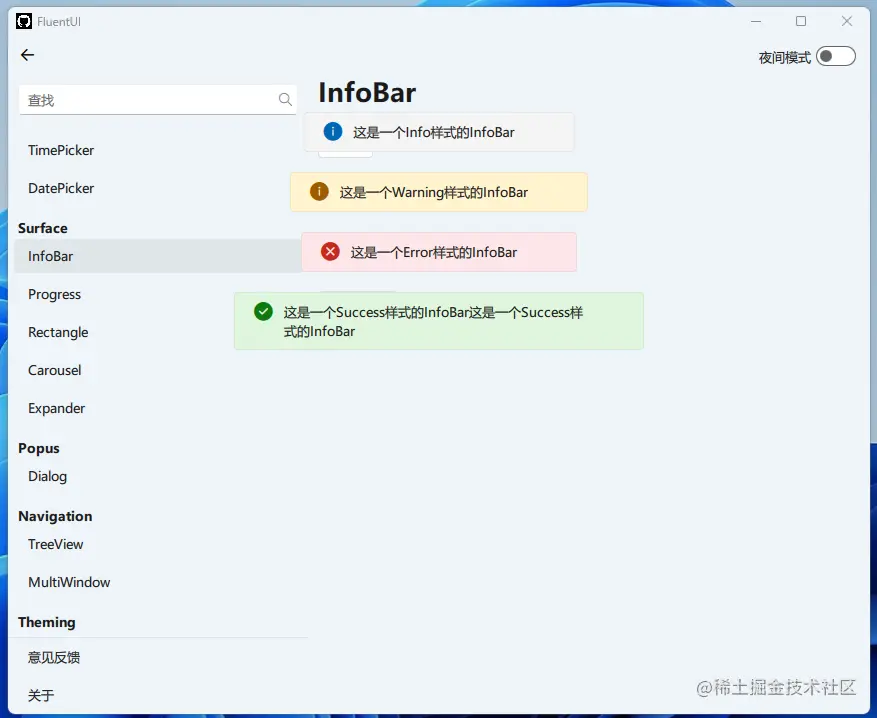Click the green Success checkmark icon
This screenshot has width=877, height=718.
click(262, 311)
